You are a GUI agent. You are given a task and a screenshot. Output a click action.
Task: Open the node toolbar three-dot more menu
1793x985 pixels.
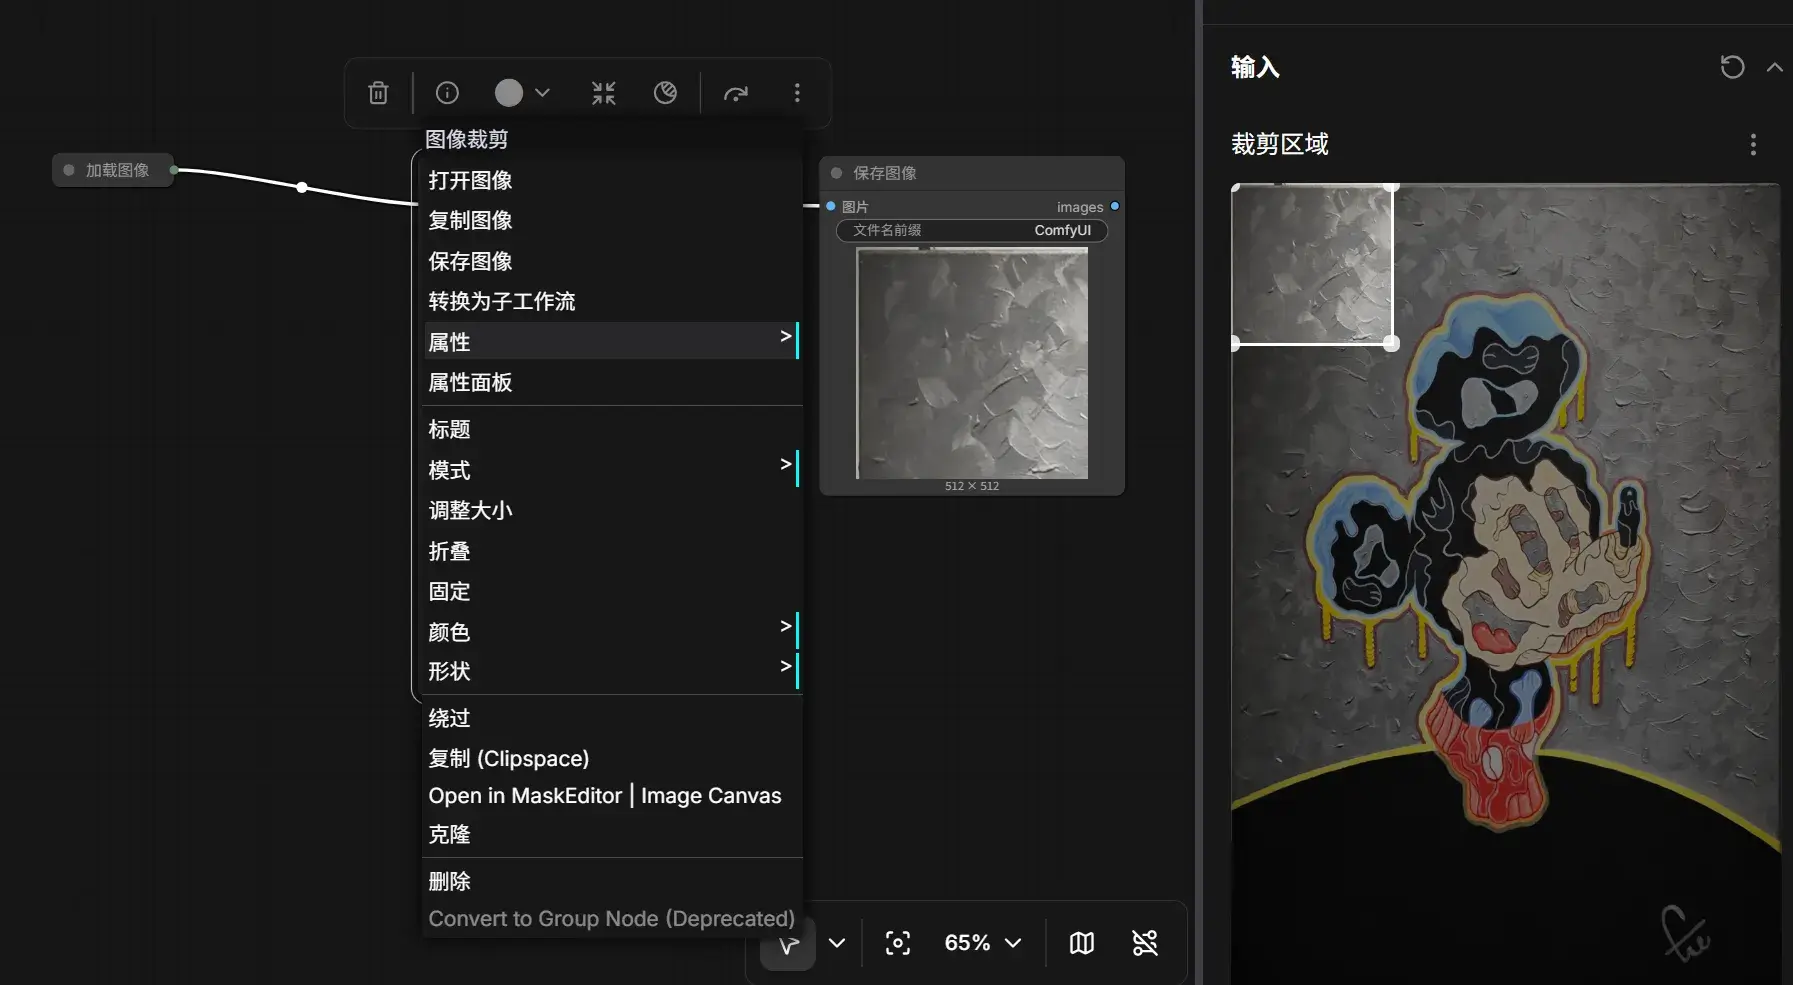797,93
